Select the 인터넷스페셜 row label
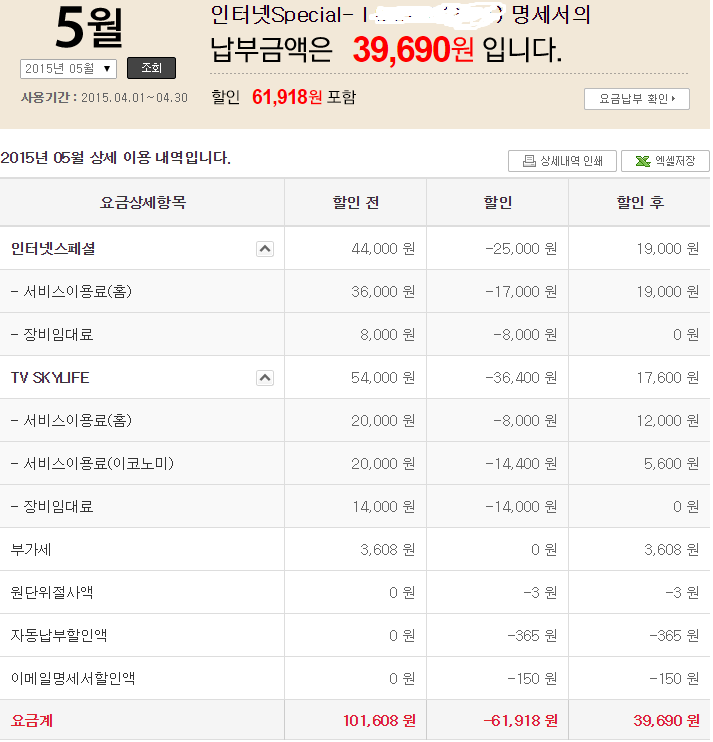The width and height of the screenshot is (713, 742). [x=54, y=249]
